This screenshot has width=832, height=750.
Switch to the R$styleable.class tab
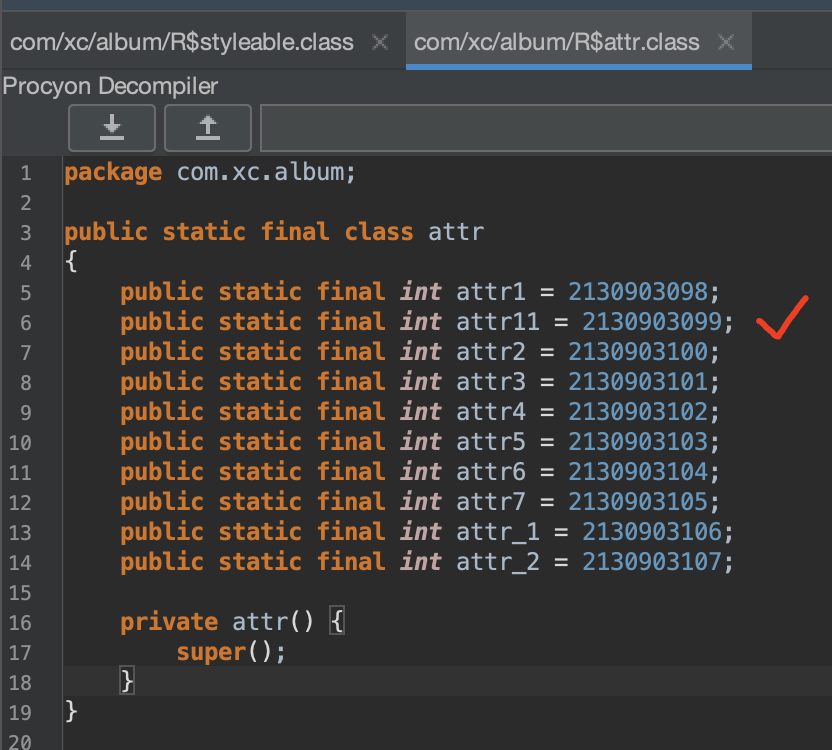point(182,42)
